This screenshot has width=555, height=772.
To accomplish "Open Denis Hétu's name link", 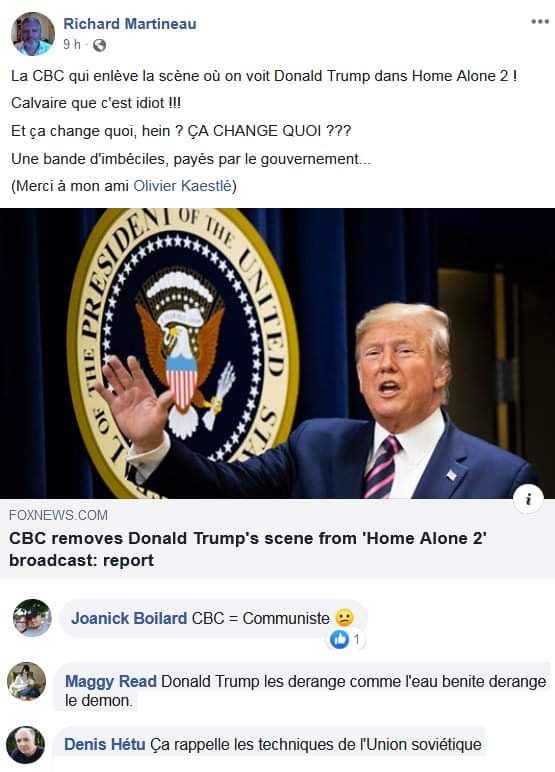I will point(104,744).
